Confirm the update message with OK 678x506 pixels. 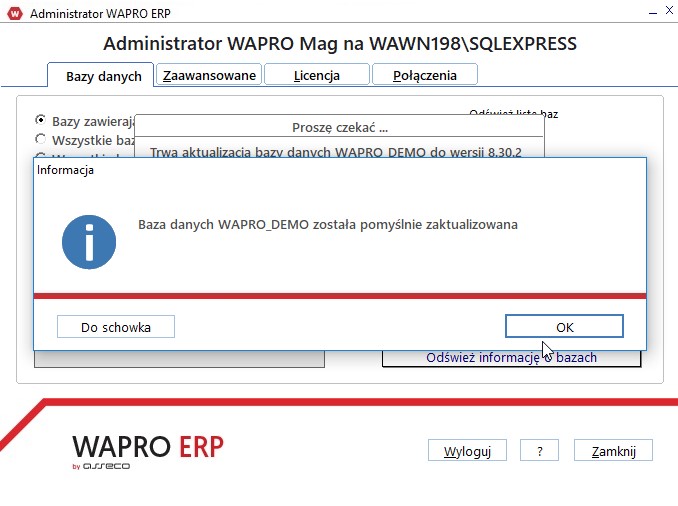pos(564,326)
